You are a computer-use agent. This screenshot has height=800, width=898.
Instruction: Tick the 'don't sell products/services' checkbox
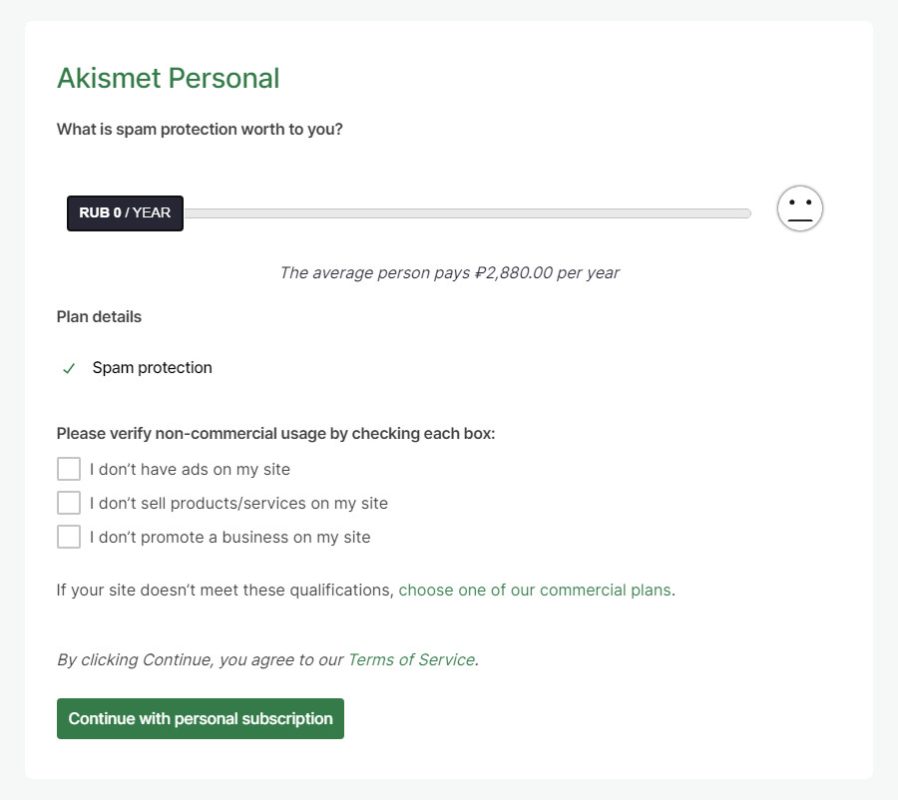point(69,503)
